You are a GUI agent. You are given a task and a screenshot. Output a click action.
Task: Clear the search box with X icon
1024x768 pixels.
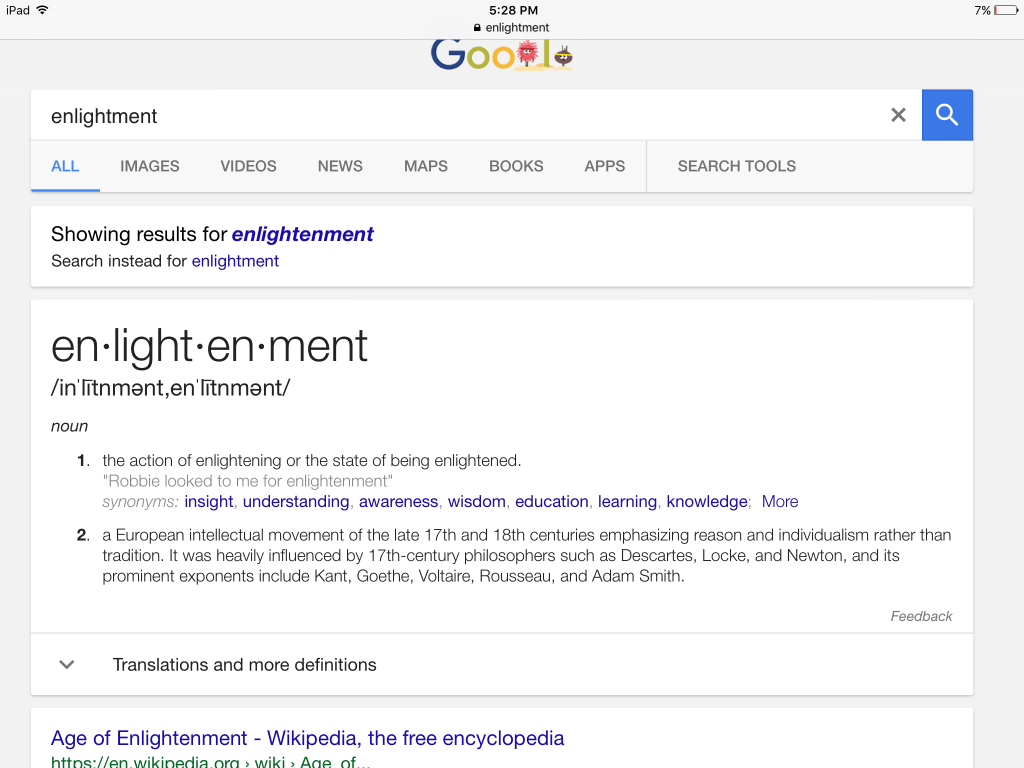(899, 115)
